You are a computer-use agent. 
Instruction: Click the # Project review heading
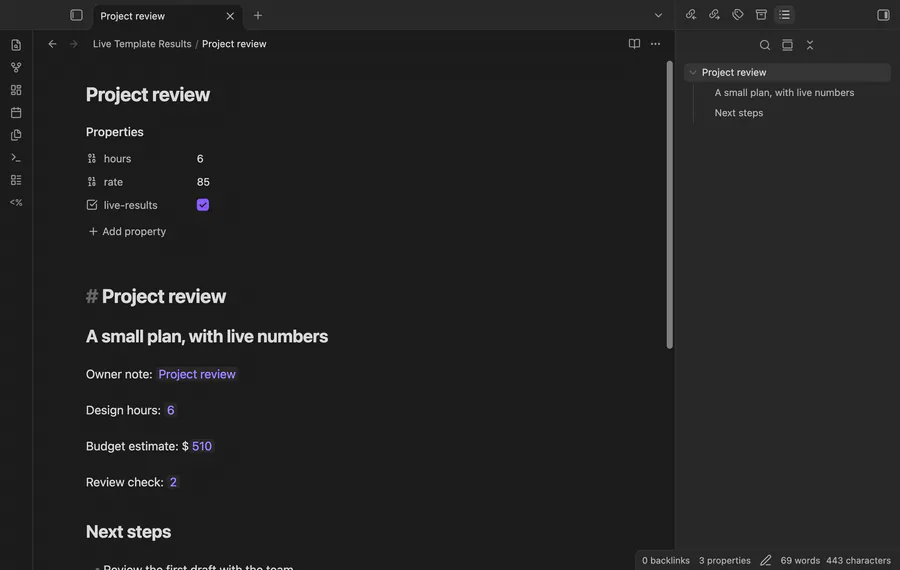click(156, 296)
